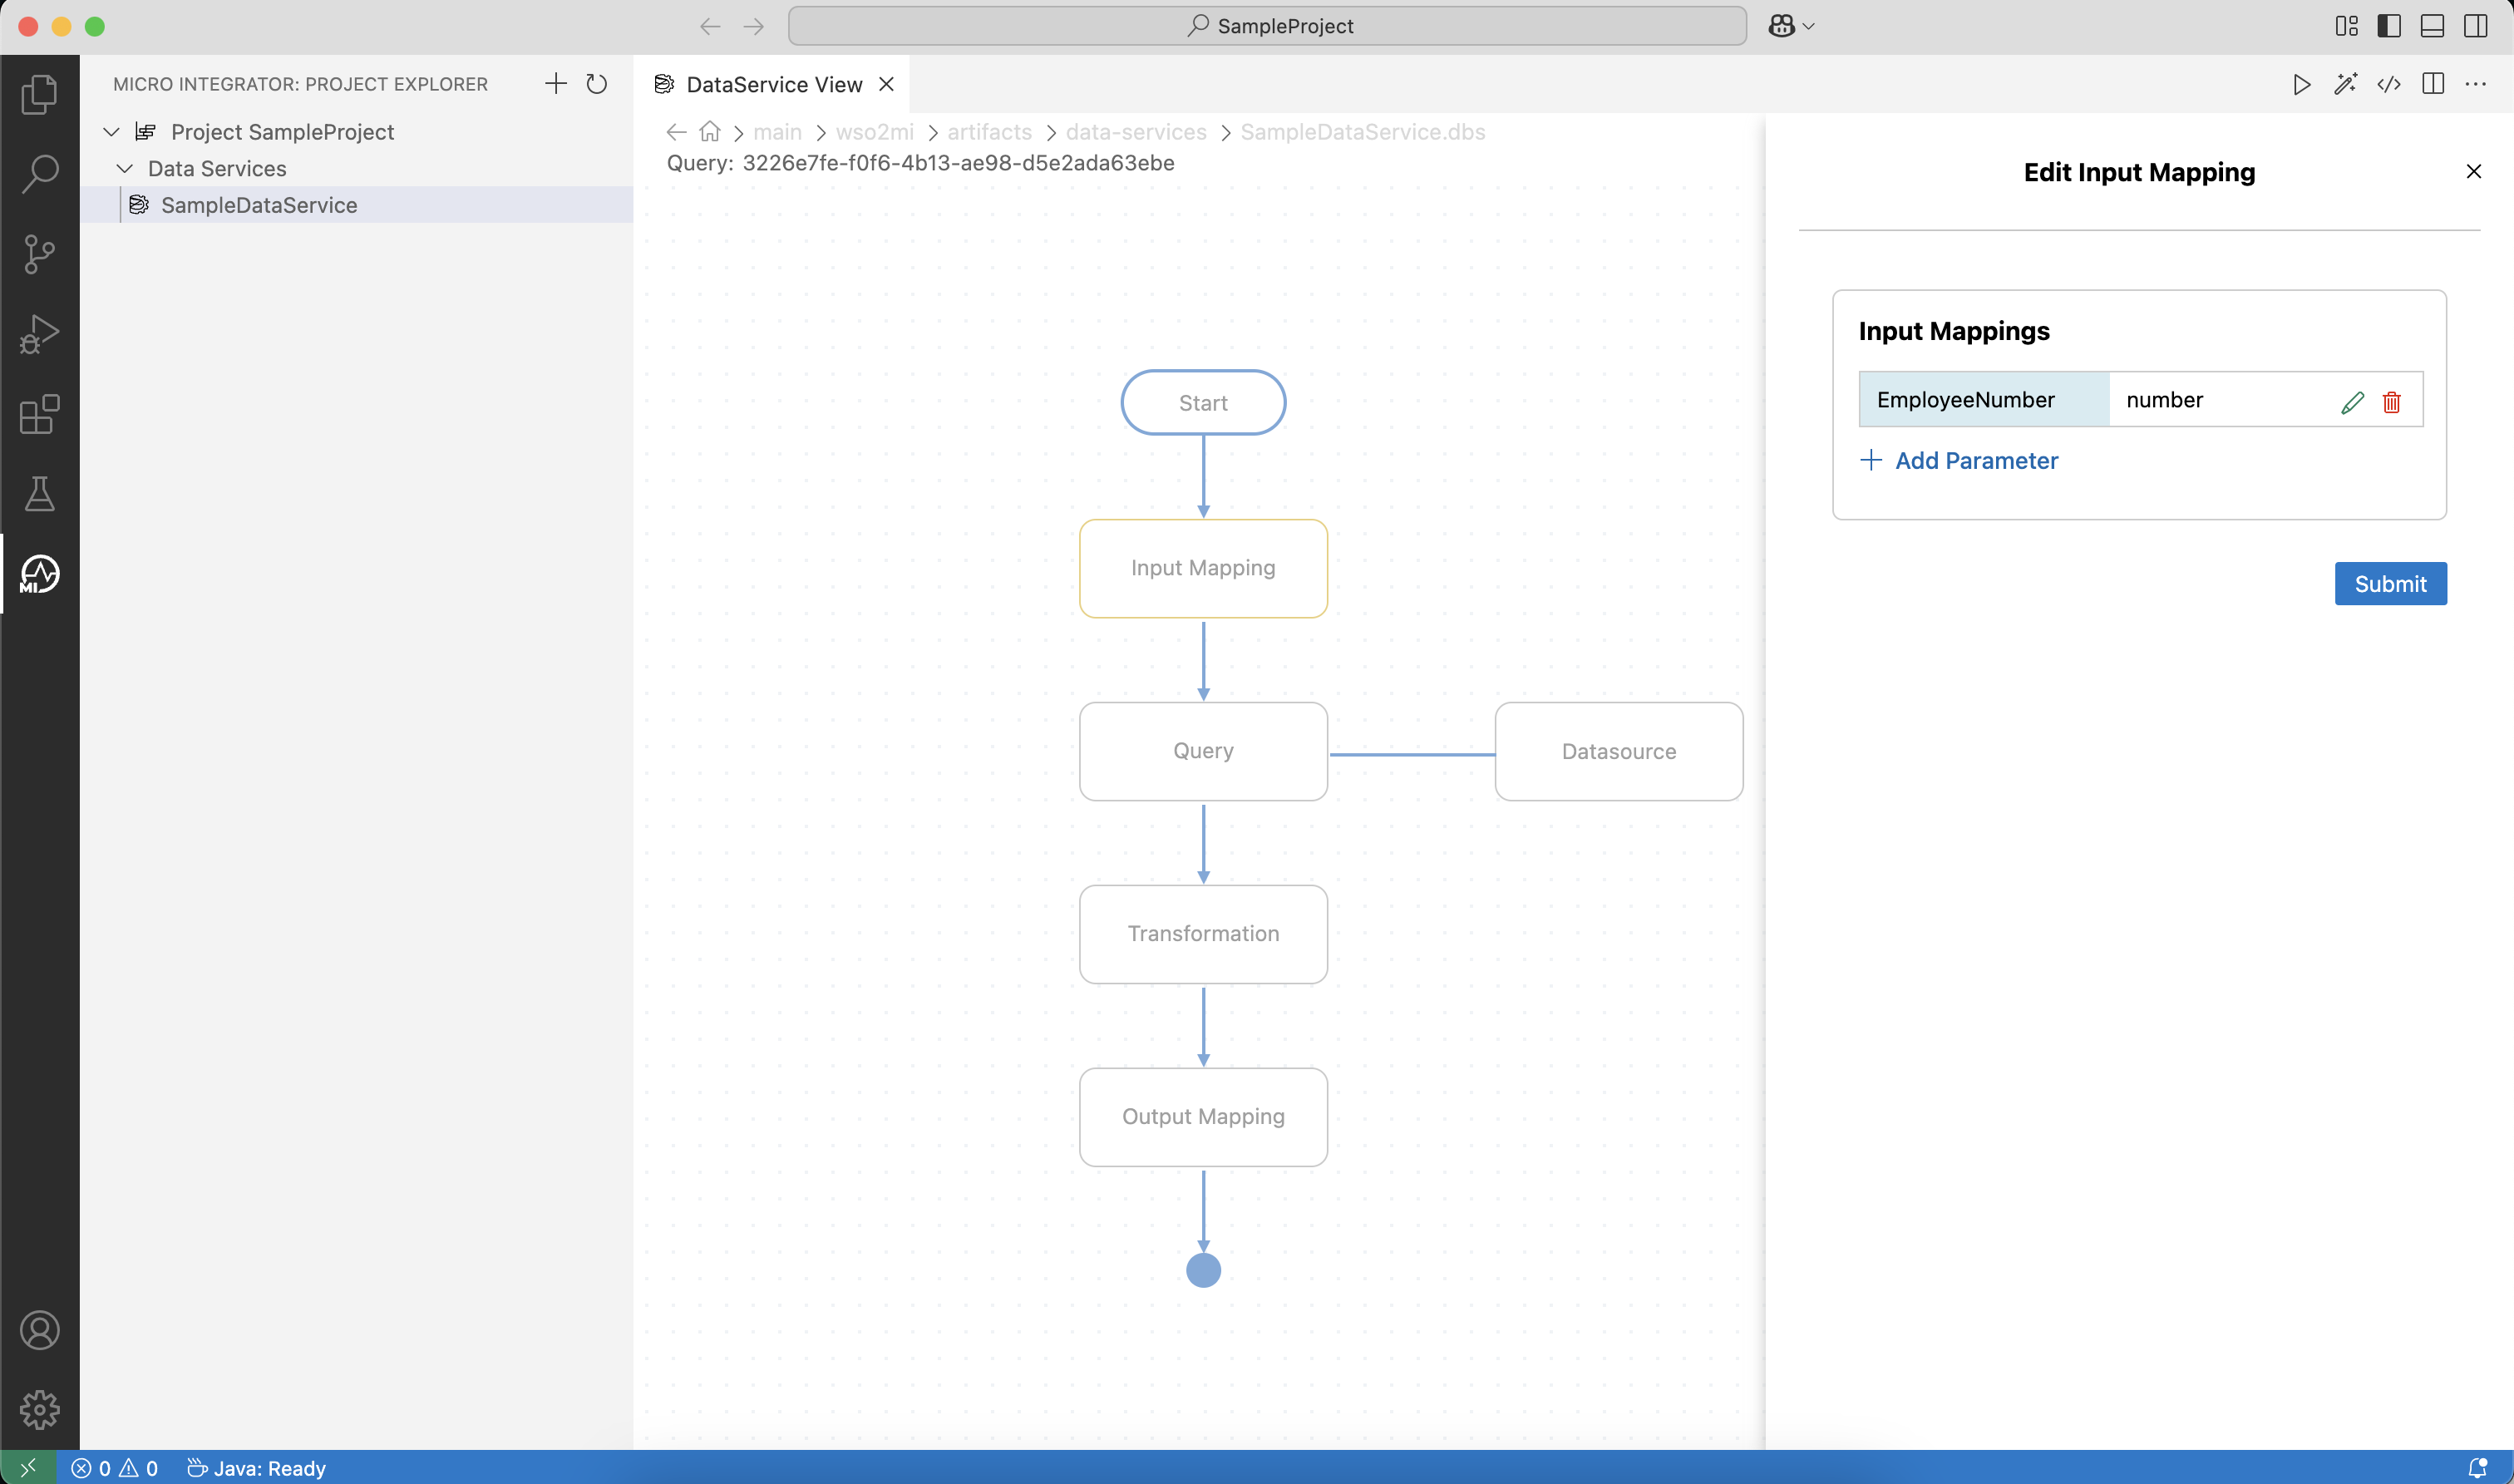2514x1484 pixels.
Task: Toggle the primary sidebar visibility
Action: 2389,26
